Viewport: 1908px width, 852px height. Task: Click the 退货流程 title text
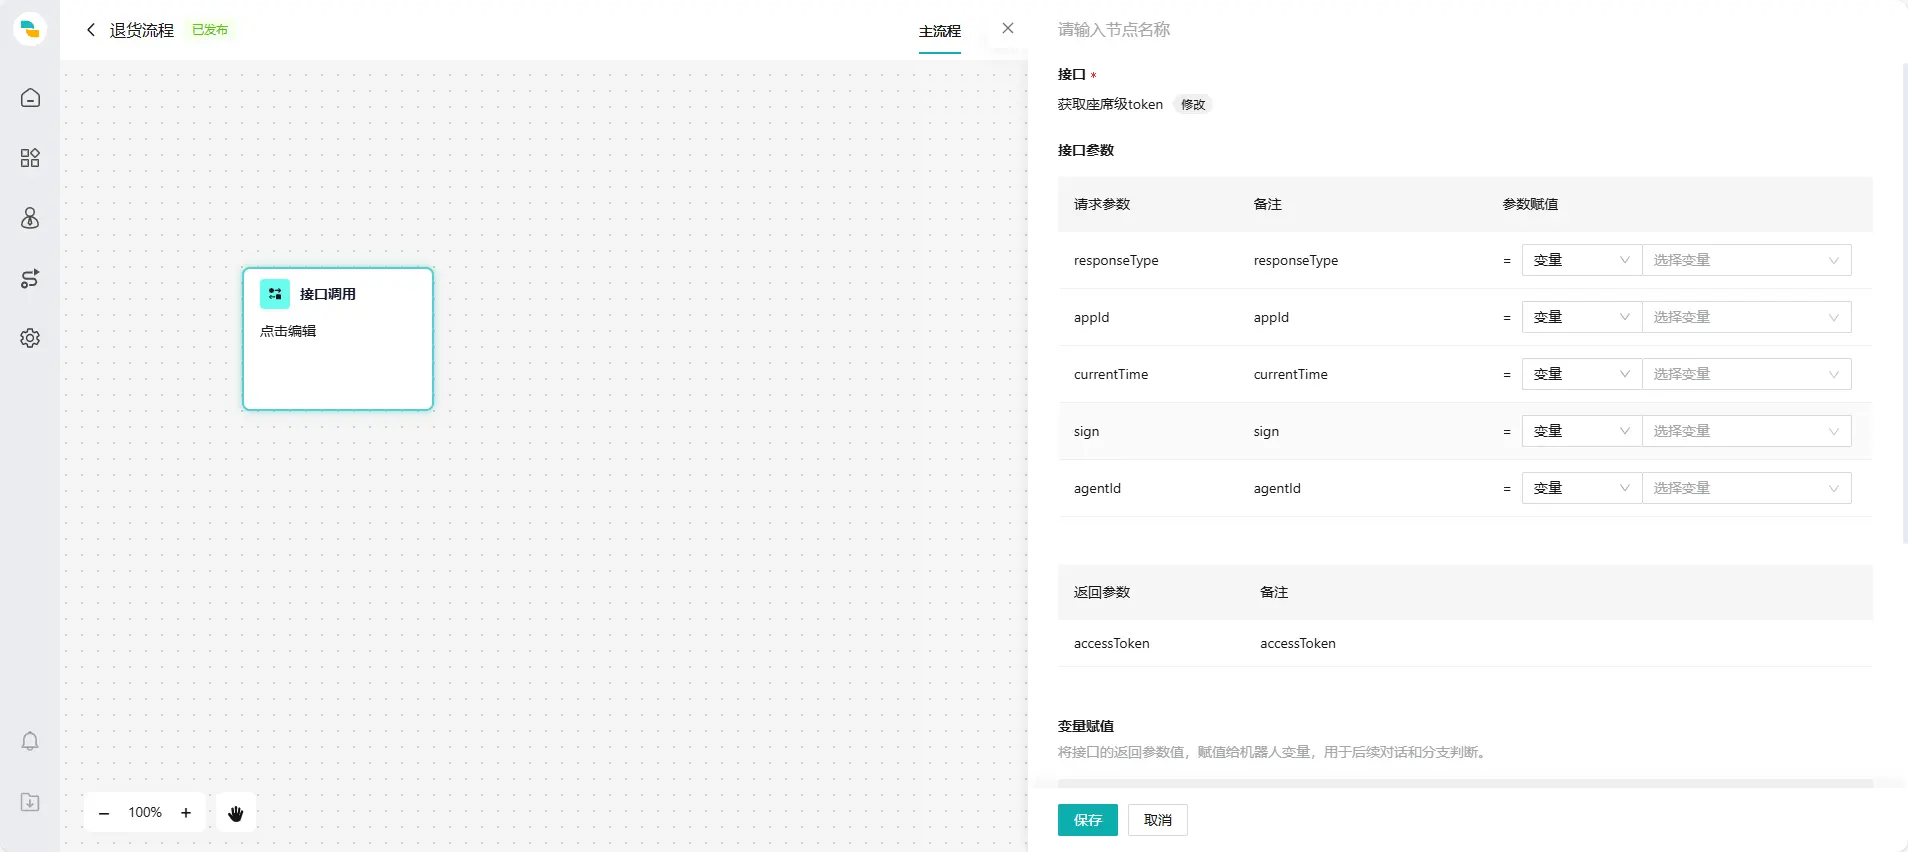click(x=142, y=30)
